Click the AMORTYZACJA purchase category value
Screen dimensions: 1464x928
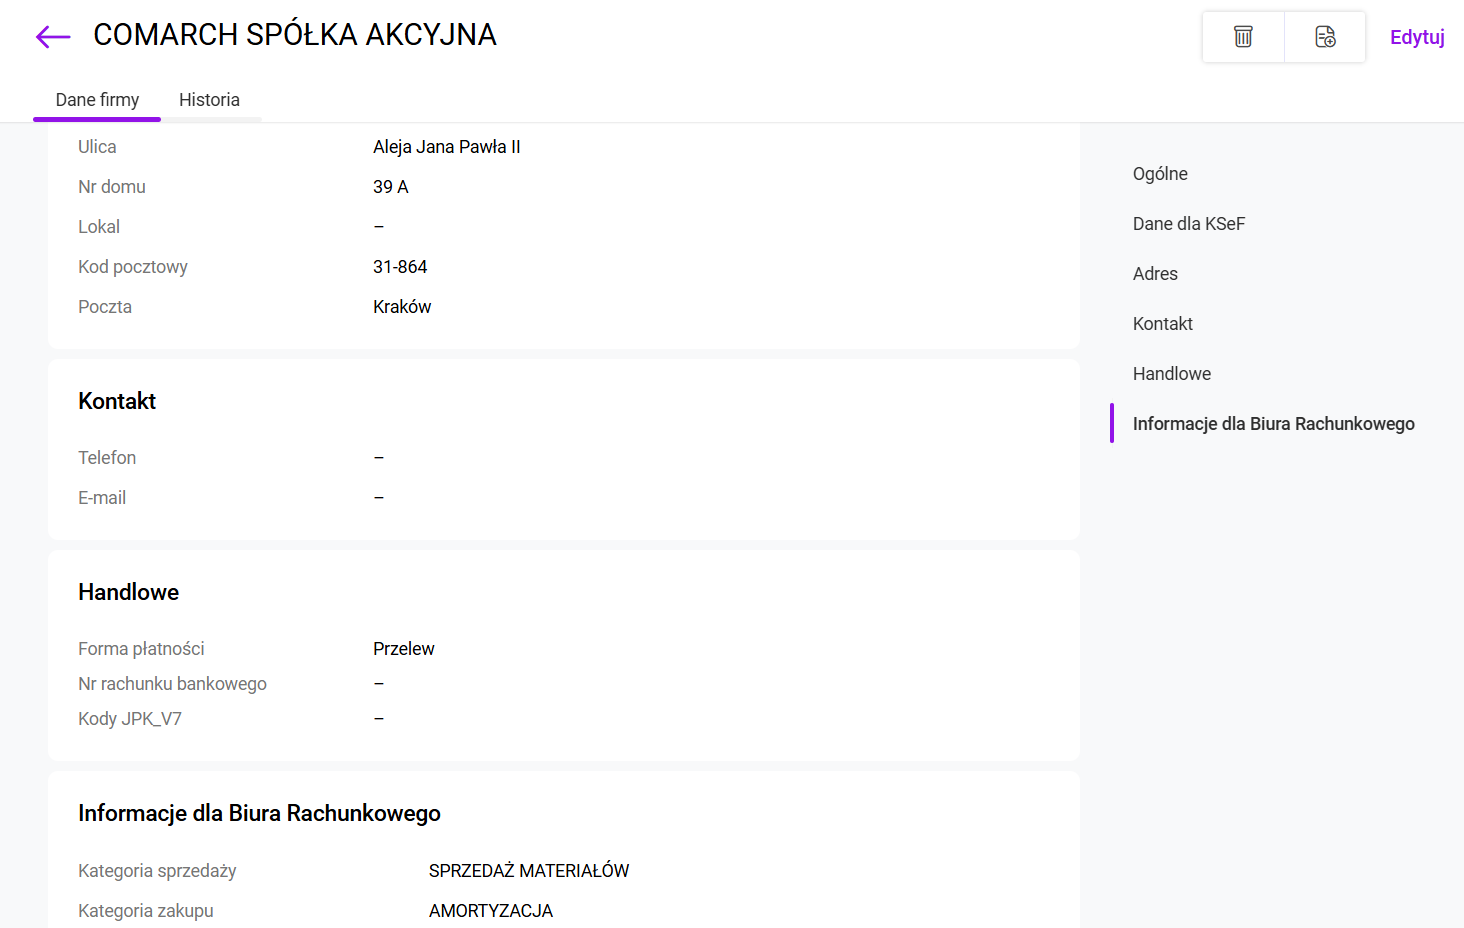click(490, 911)
